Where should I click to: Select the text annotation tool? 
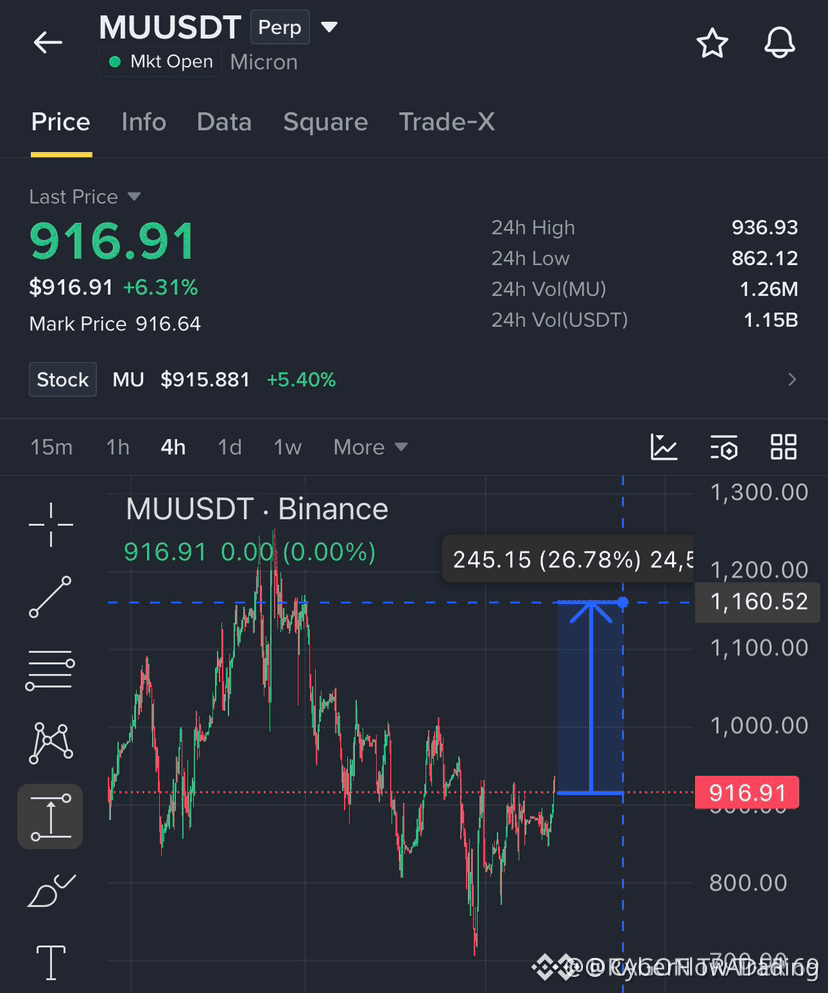click(x=51, y=962)
